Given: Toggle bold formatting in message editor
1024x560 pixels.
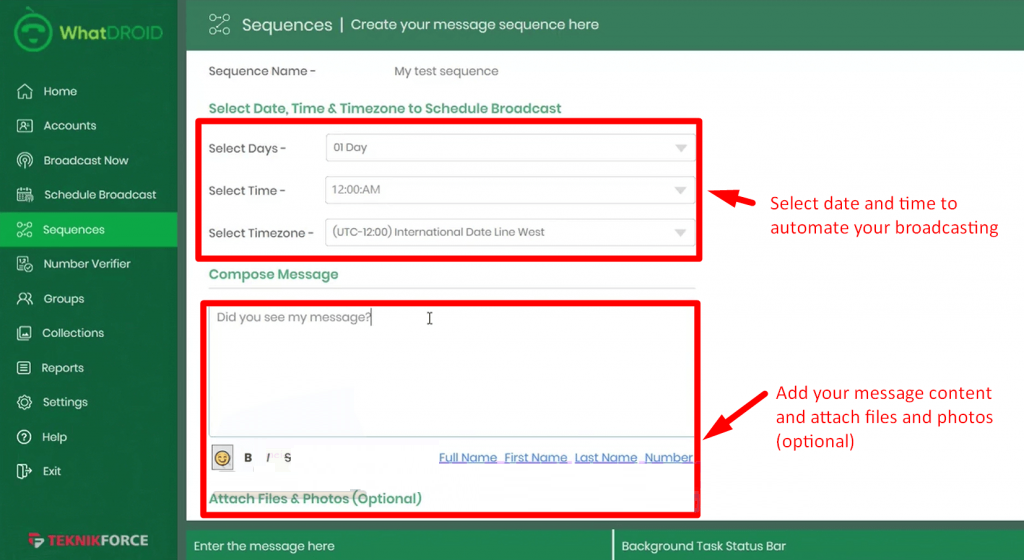Looking at the screenshot, I should coord(248,458).
